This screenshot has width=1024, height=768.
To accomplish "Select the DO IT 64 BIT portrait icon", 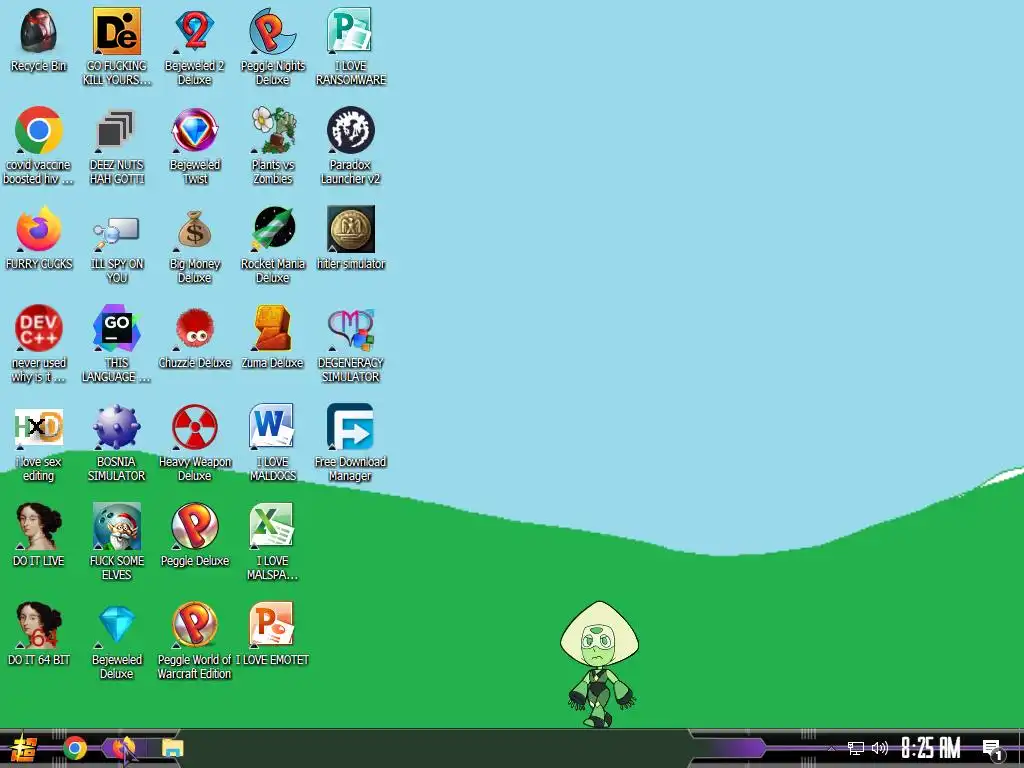I will (x=39, y=626).
